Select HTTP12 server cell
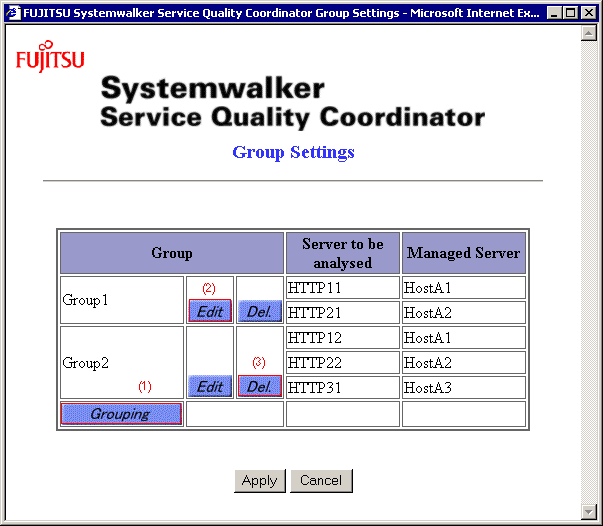 pos(343,338)
